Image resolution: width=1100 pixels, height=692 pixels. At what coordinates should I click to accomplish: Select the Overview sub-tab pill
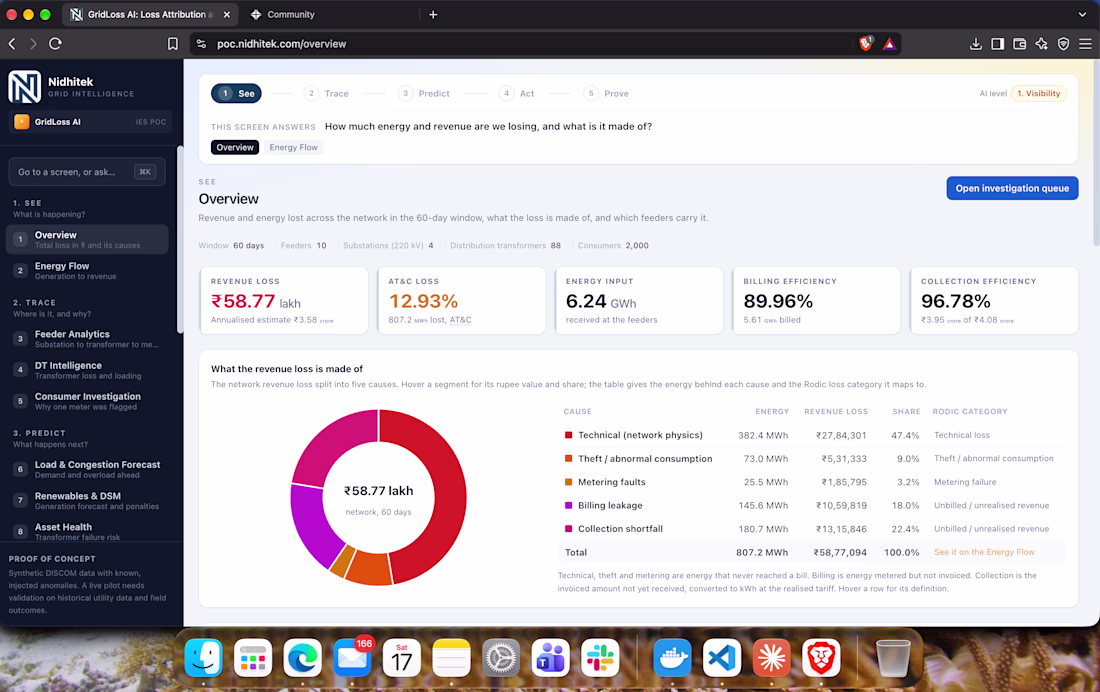point(235,147)
